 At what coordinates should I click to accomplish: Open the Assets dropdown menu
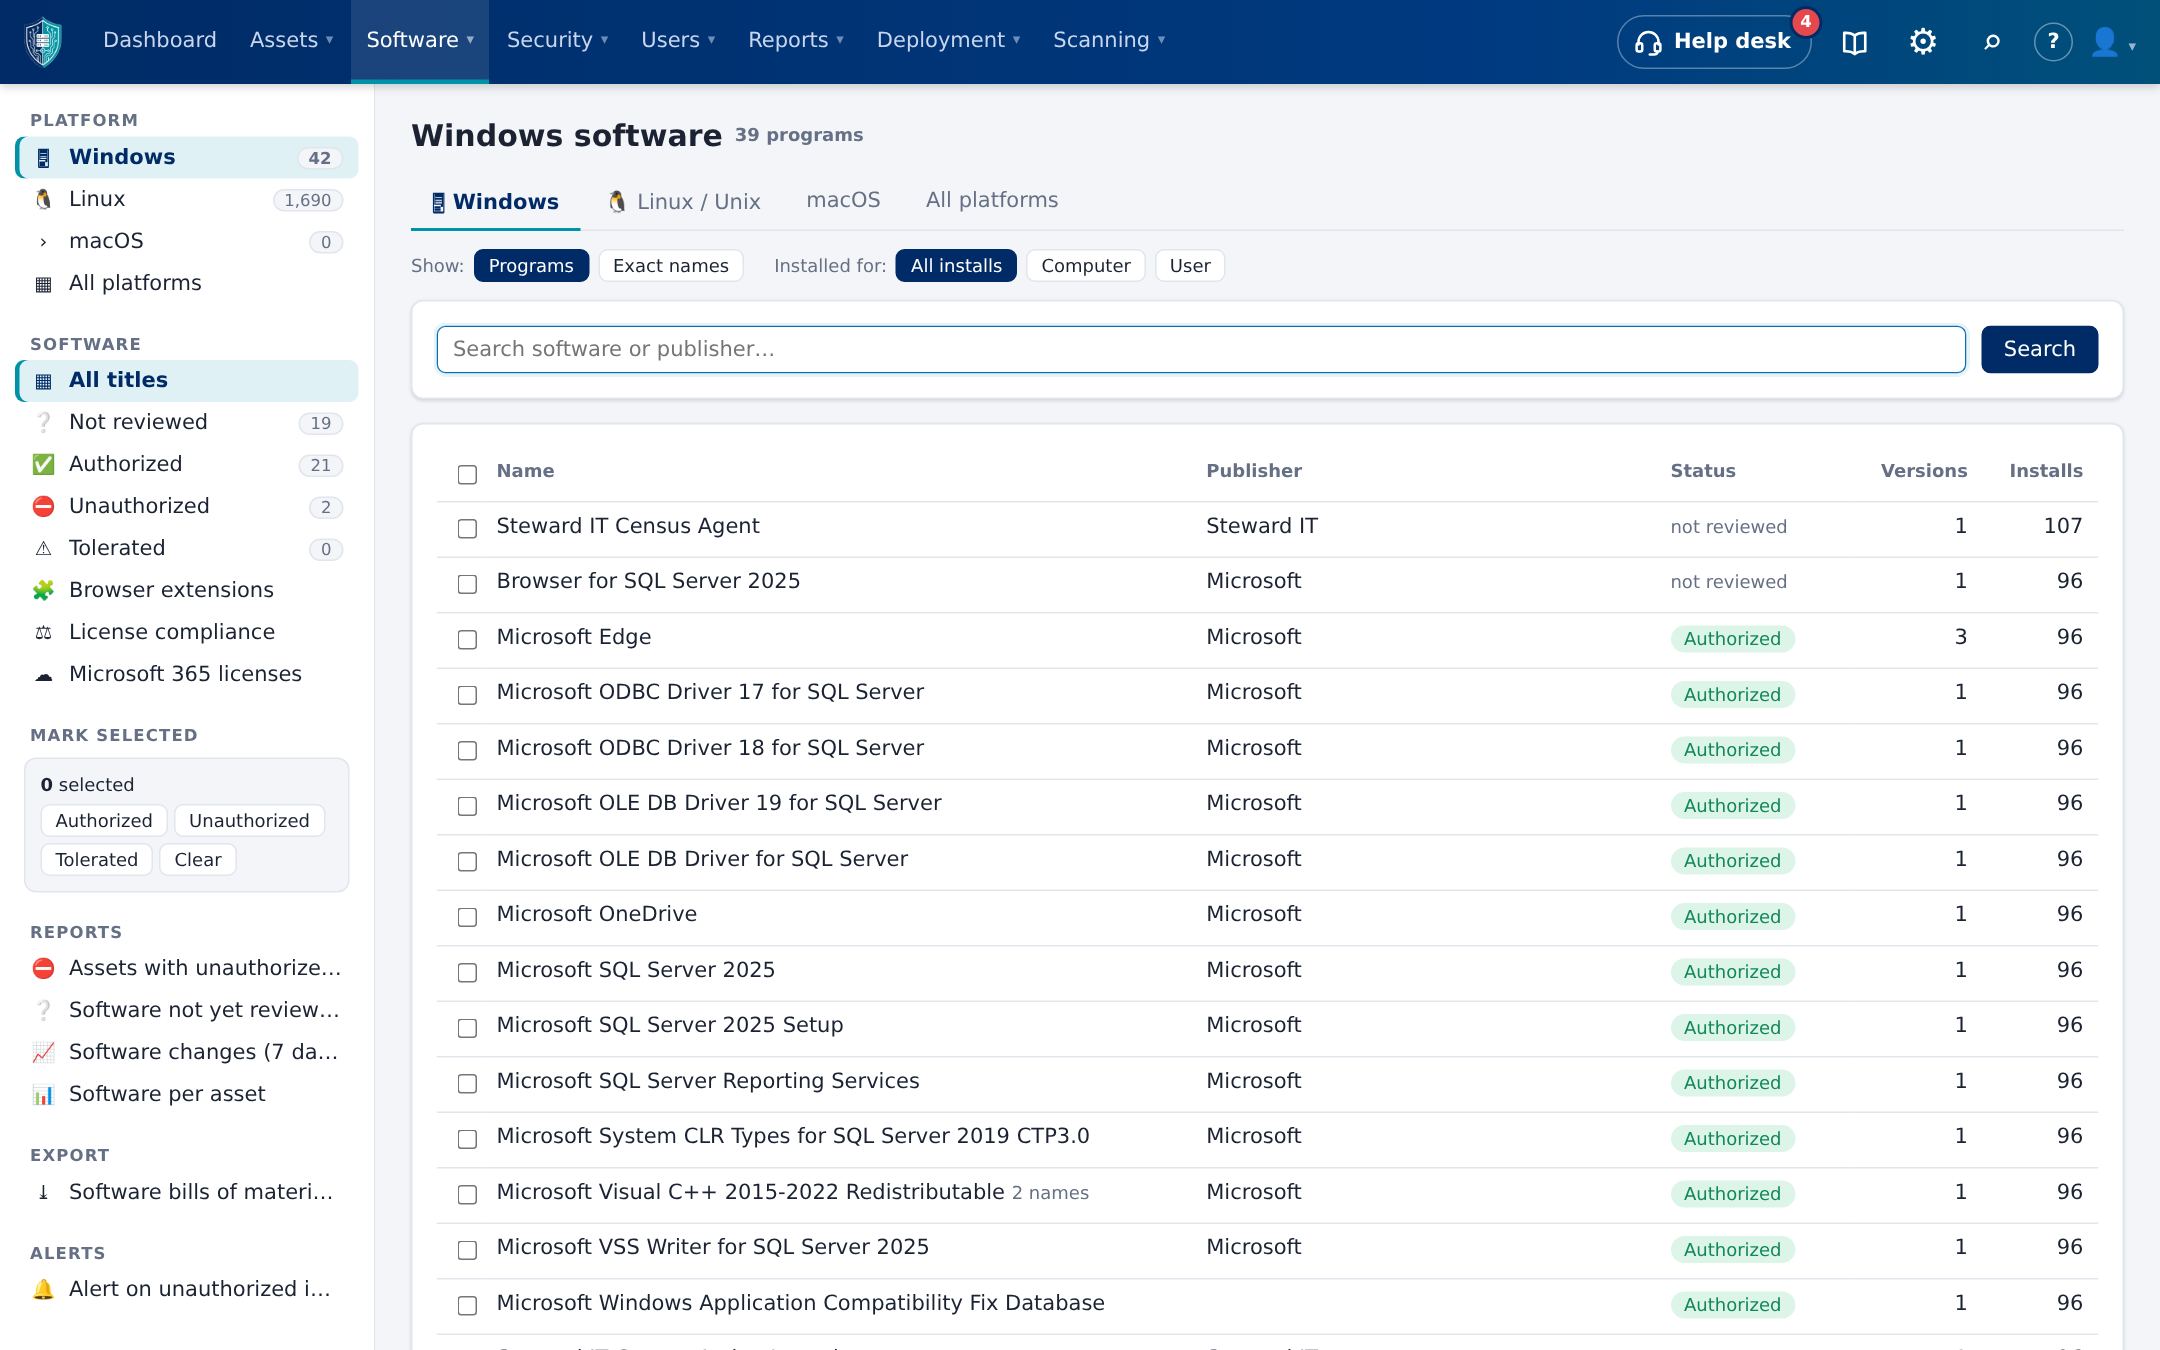click(291, 40)
